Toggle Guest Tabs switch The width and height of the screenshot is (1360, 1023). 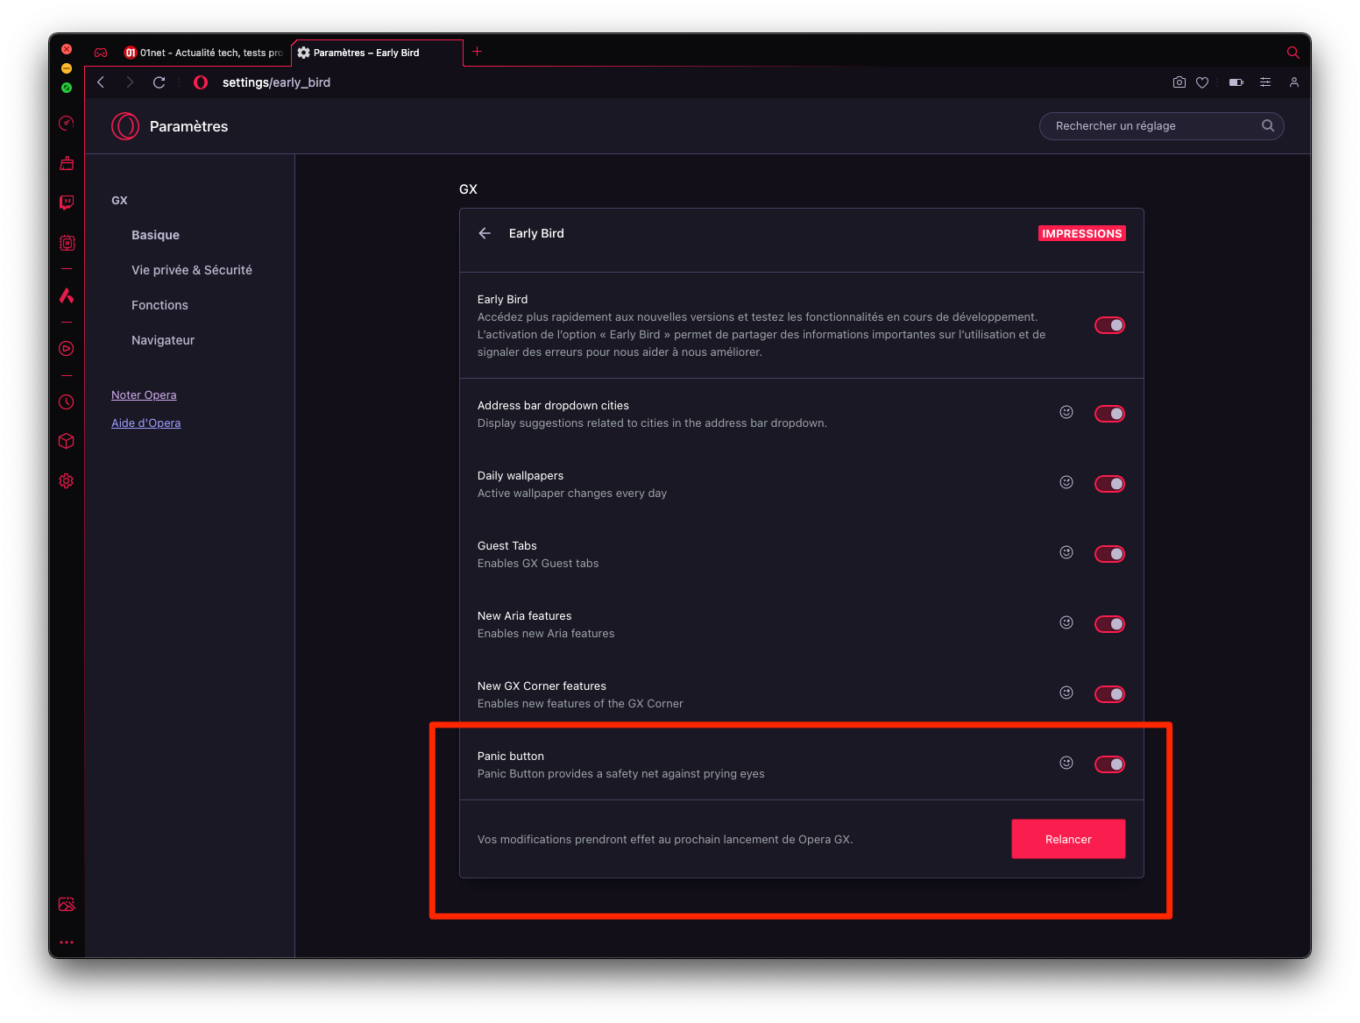point(1109,554)
